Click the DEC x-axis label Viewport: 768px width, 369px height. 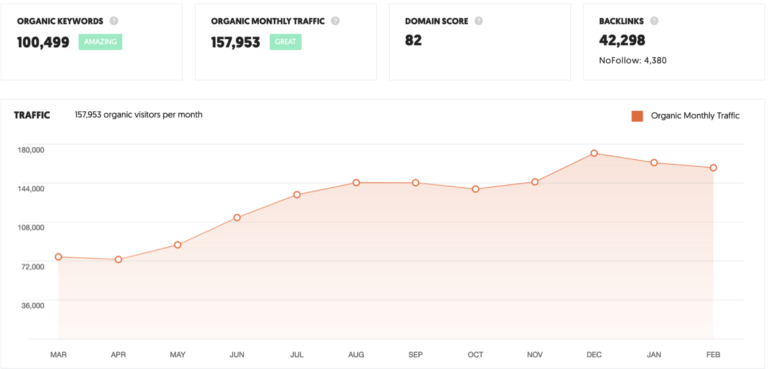pos(594,354)
